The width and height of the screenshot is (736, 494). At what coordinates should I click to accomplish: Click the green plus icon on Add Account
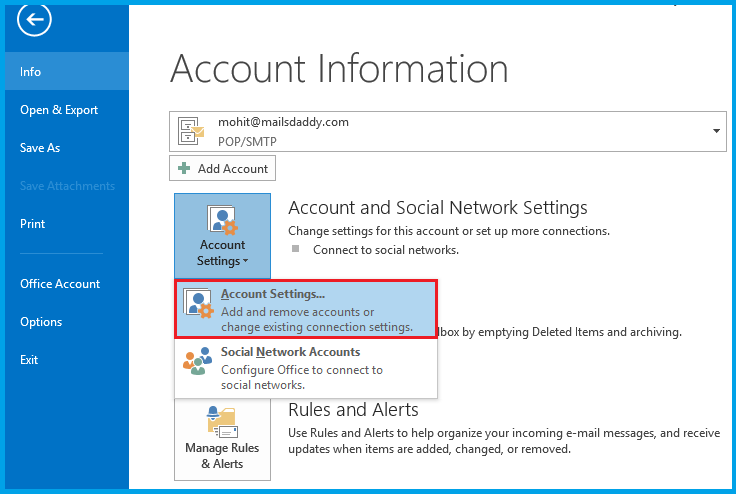click(x=184, y=168)
